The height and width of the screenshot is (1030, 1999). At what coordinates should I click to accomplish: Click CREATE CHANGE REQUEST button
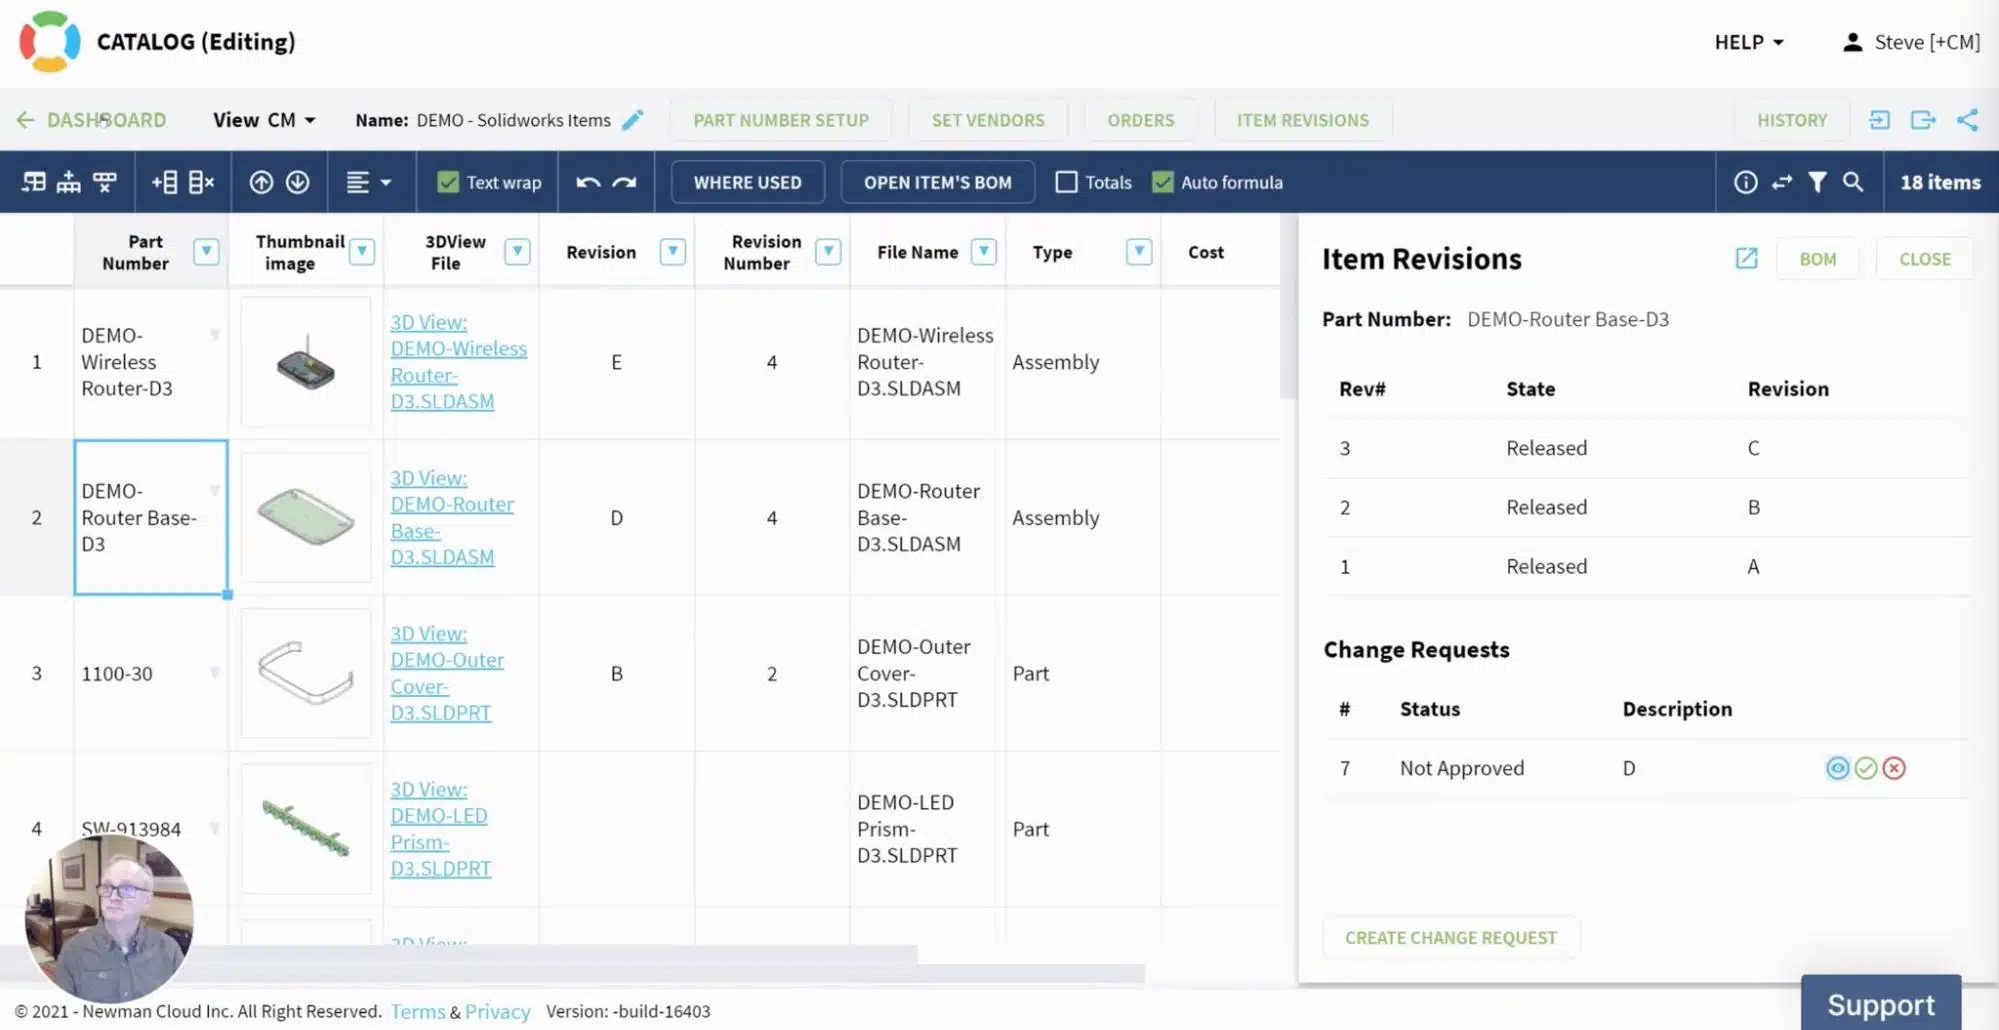pyautogui.click(x=1451, y=938)
